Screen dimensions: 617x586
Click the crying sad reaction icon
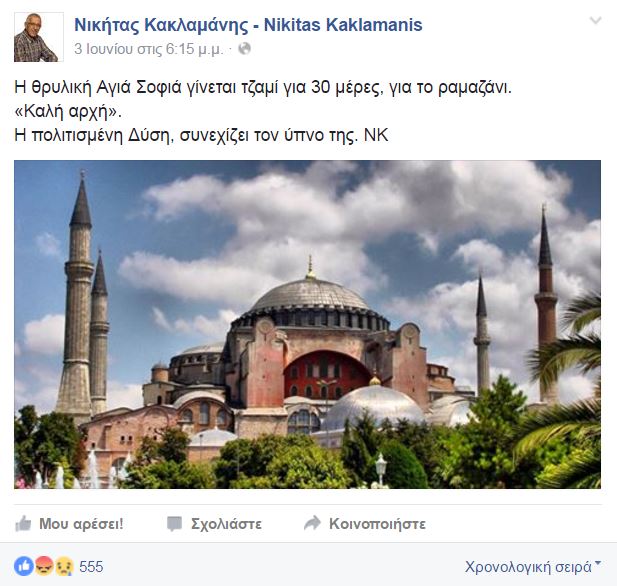(64, 566)
